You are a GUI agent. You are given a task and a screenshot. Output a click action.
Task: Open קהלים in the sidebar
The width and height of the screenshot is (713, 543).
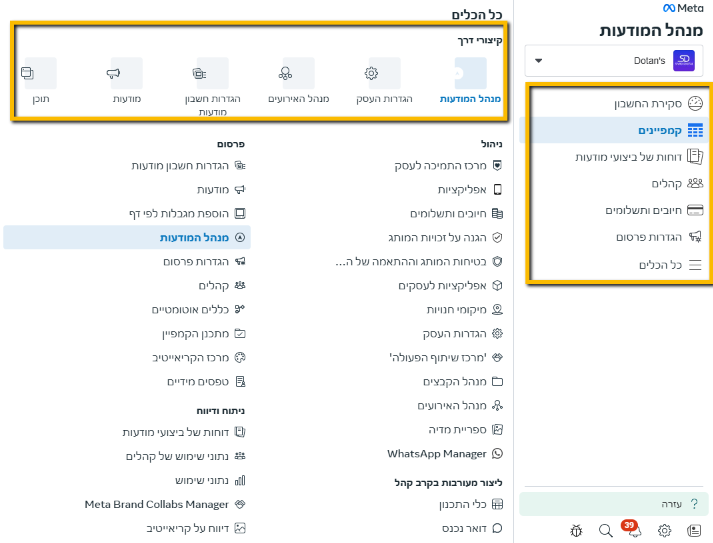tap(677, 183)
